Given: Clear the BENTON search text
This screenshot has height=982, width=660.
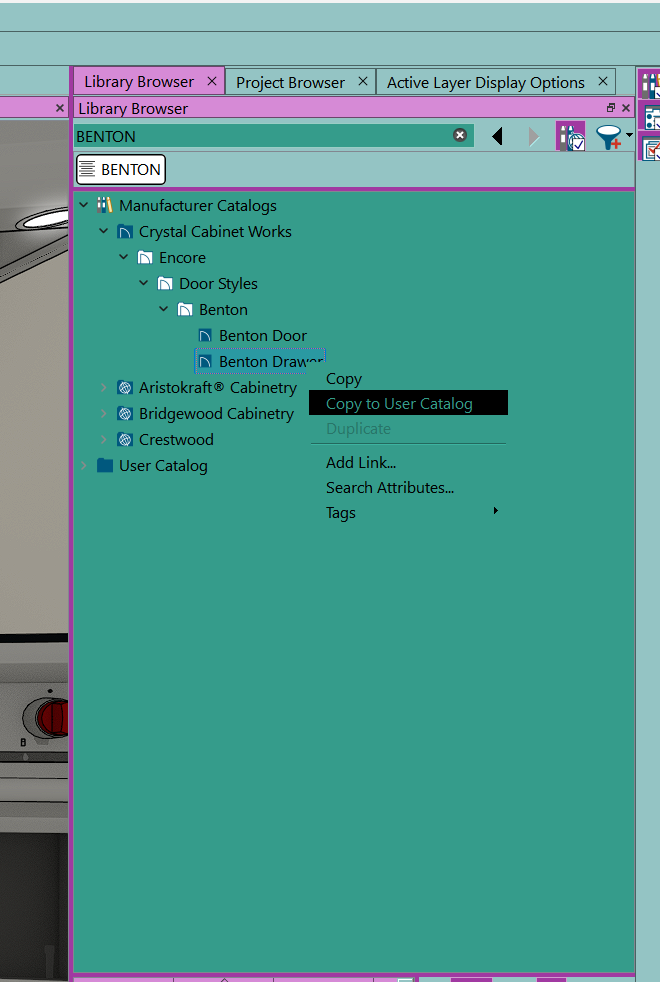Looking at the screenshot, I should click(x=460, y=135).
